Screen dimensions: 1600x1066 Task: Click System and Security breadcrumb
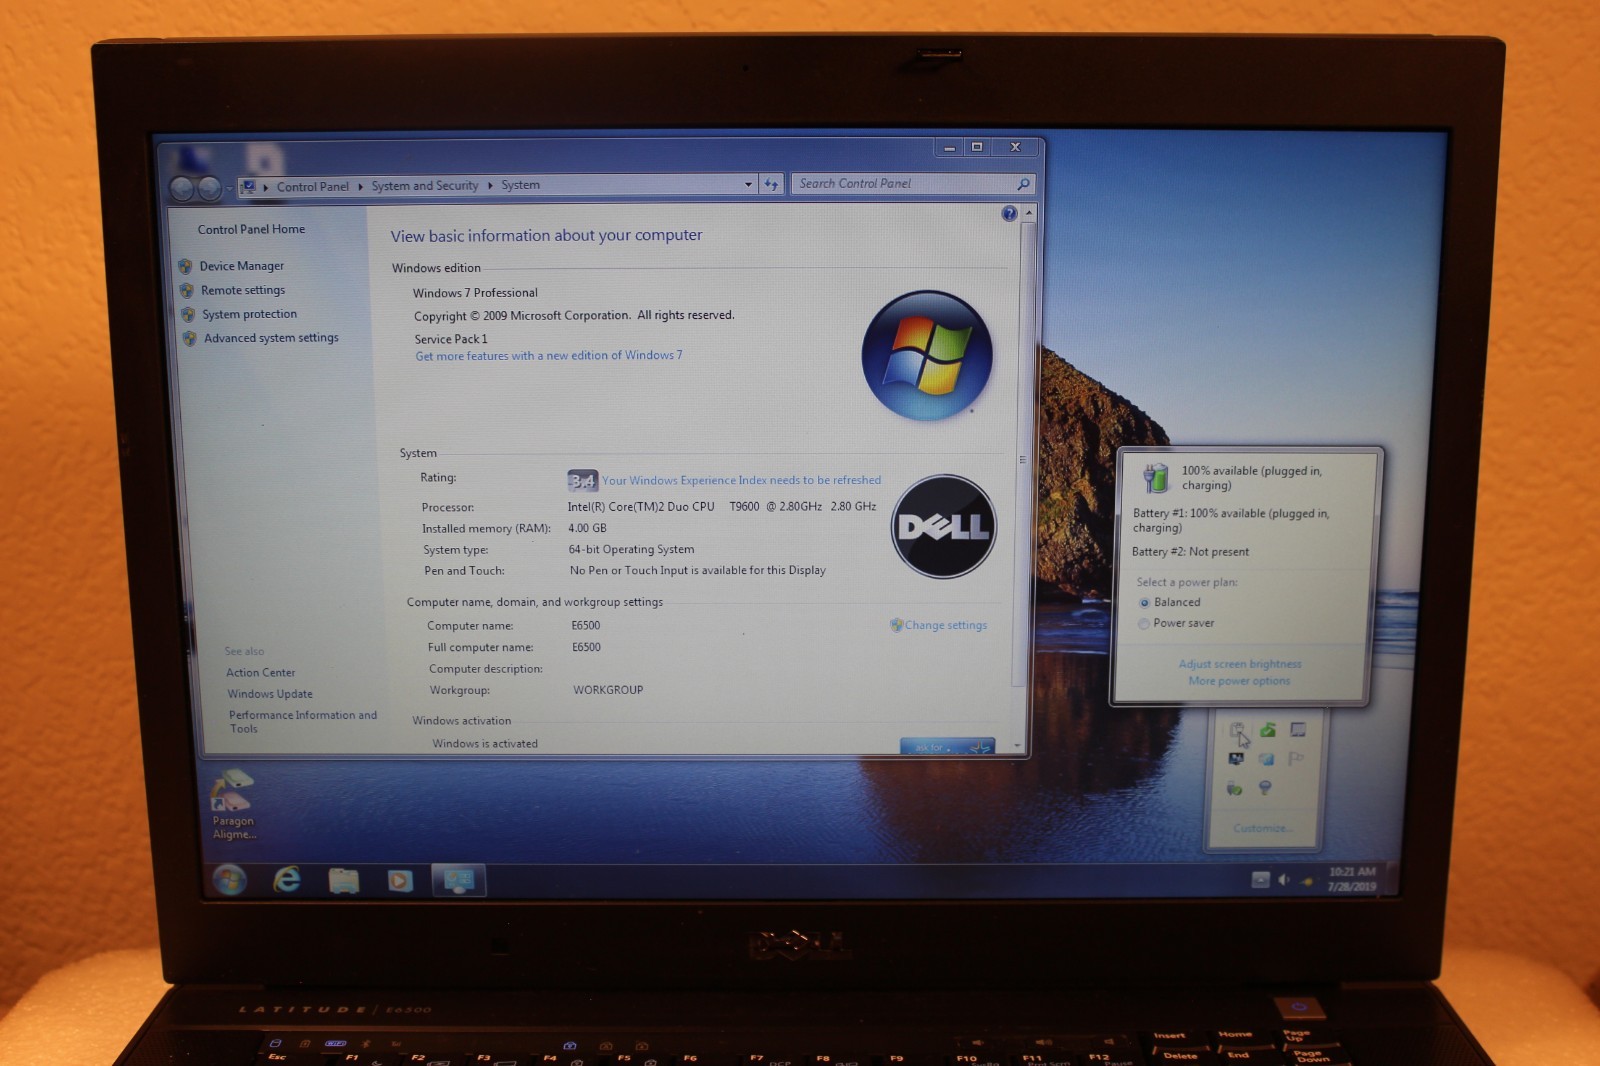coord(425,185)
